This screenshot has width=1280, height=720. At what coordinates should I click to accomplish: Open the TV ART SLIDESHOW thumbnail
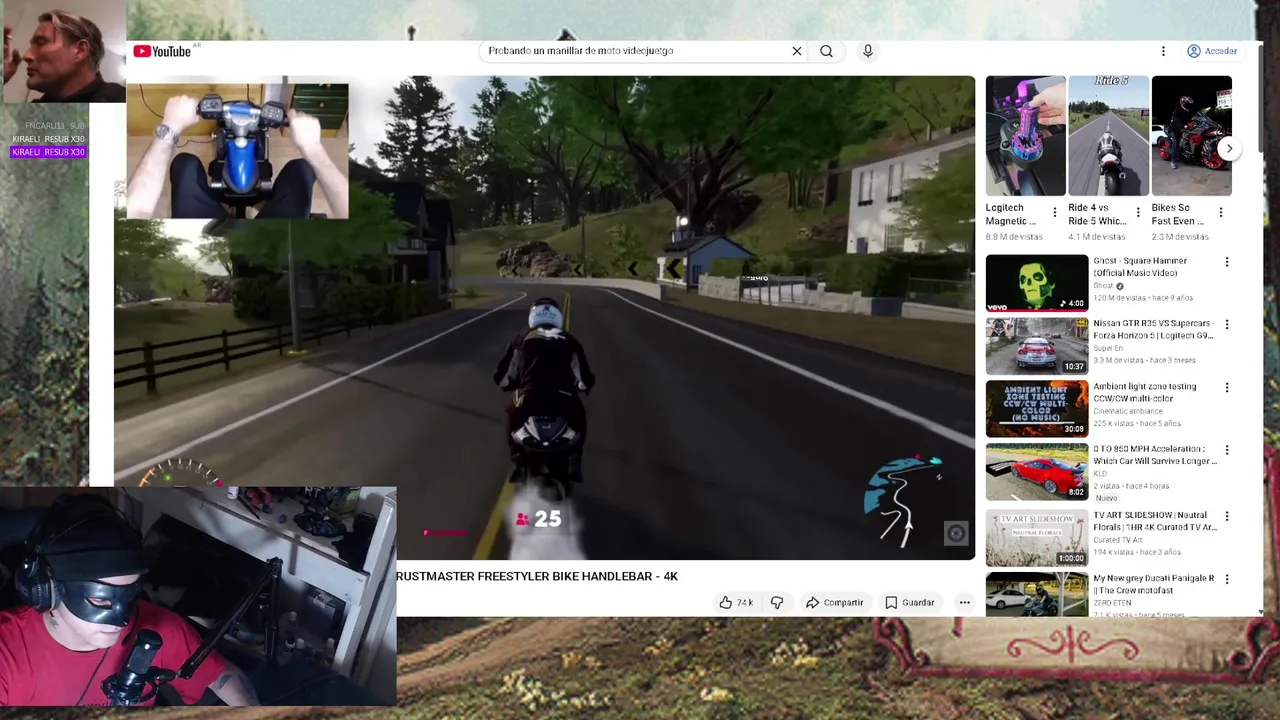click(1037, 538)
